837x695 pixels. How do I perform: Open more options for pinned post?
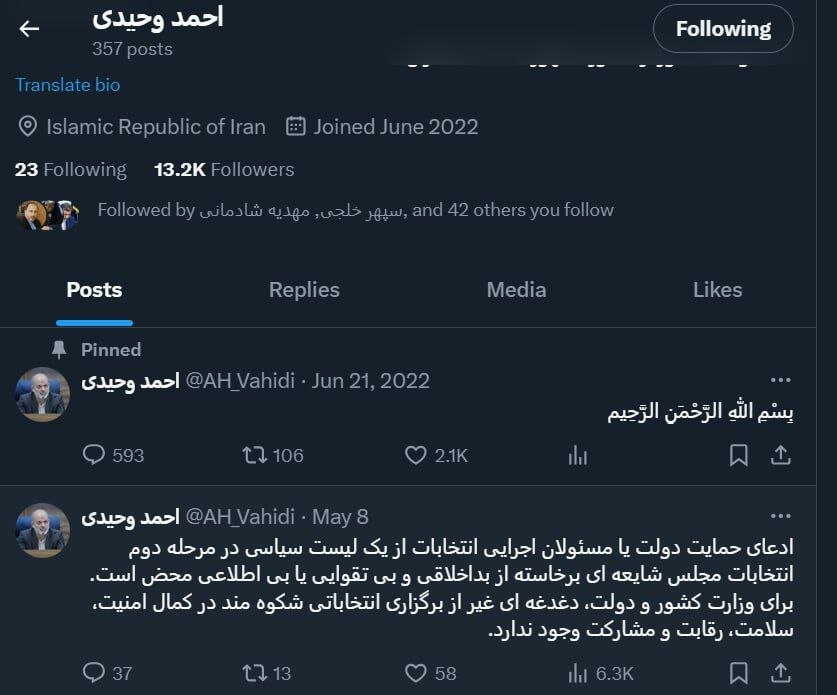click(x=781, y=380)
